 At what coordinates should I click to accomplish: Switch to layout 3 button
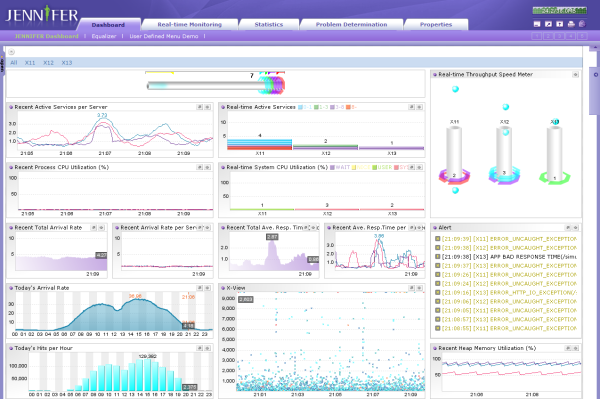pos(559,36)
